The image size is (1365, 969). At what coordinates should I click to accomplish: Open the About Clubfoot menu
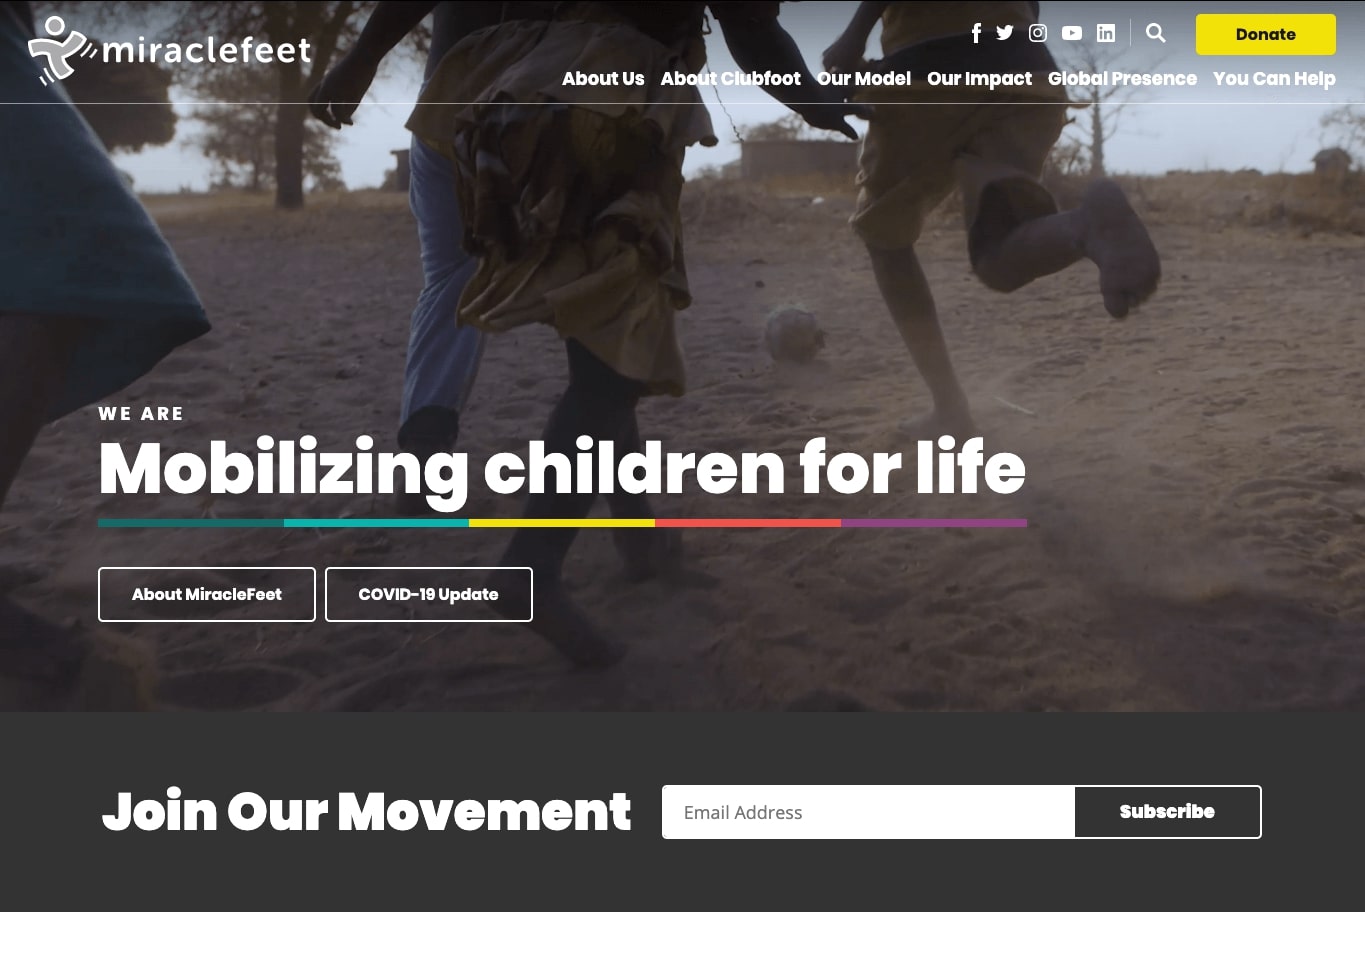tap(731, 79)
